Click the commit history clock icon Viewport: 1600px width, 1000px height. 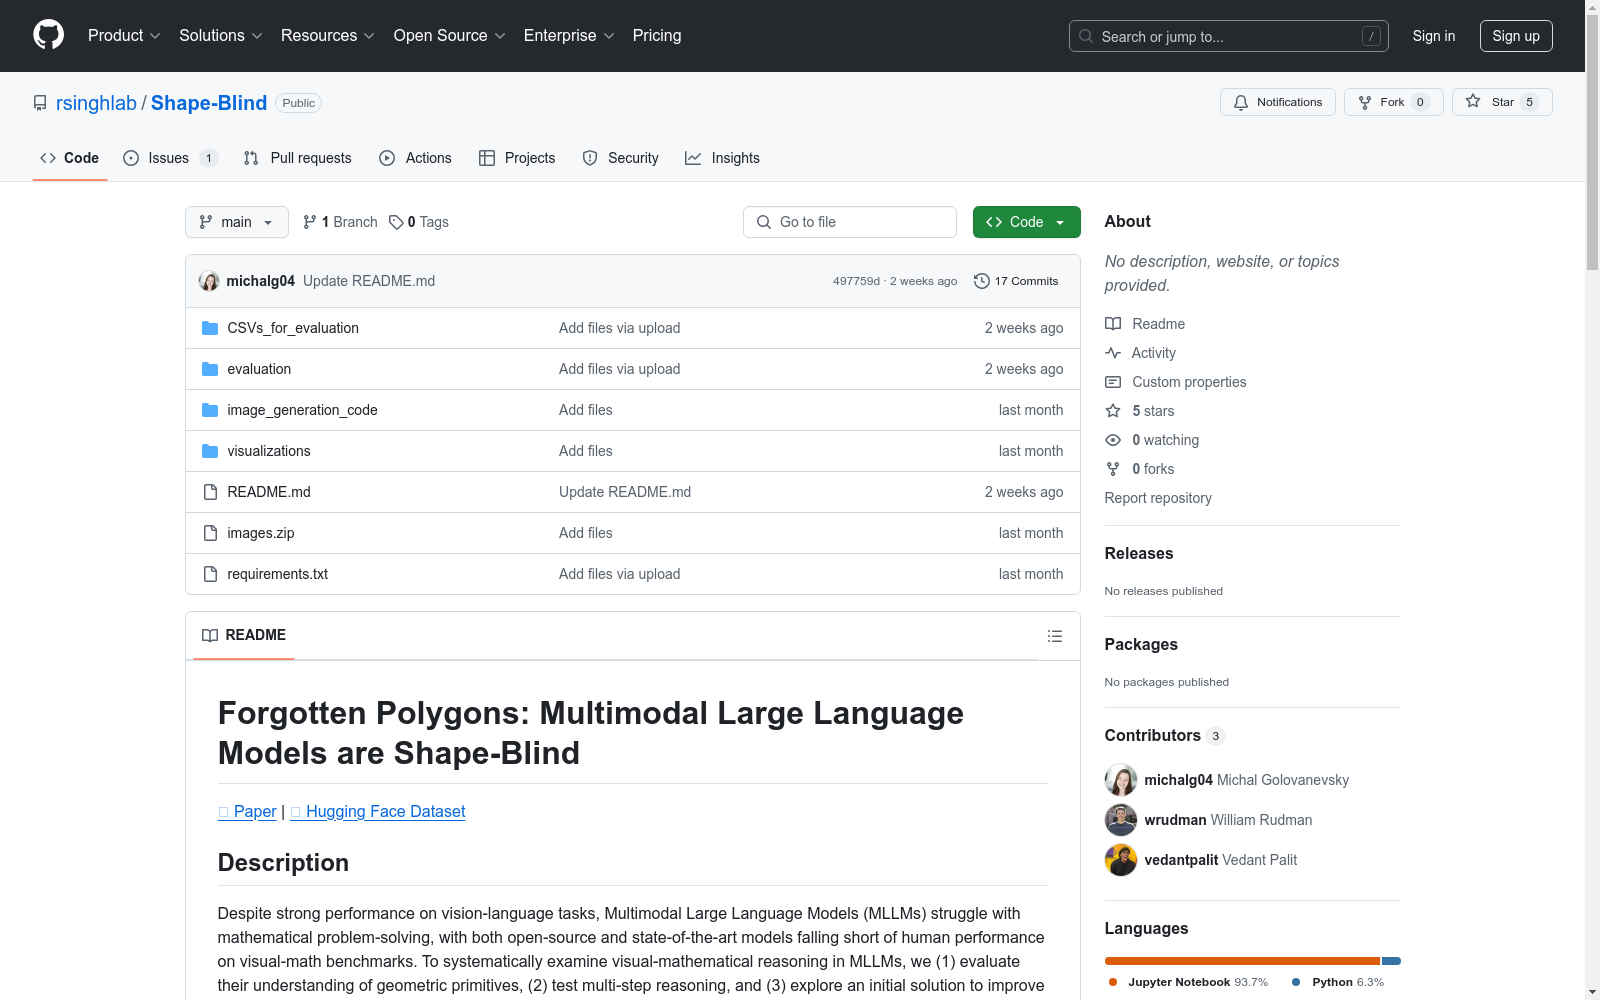point(982,281)
